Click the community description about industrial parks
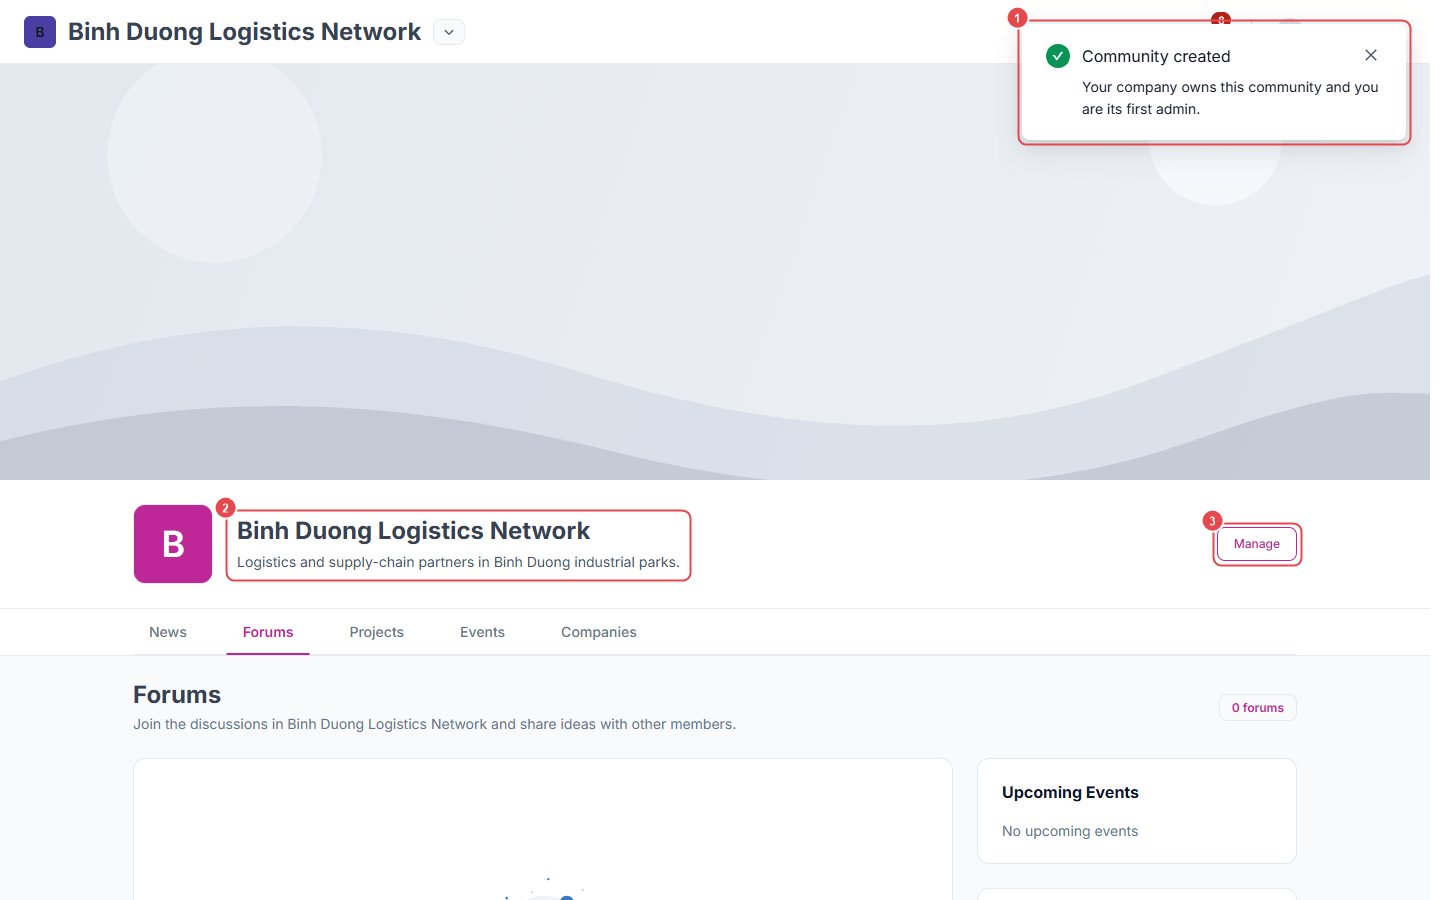 point(458,562)
